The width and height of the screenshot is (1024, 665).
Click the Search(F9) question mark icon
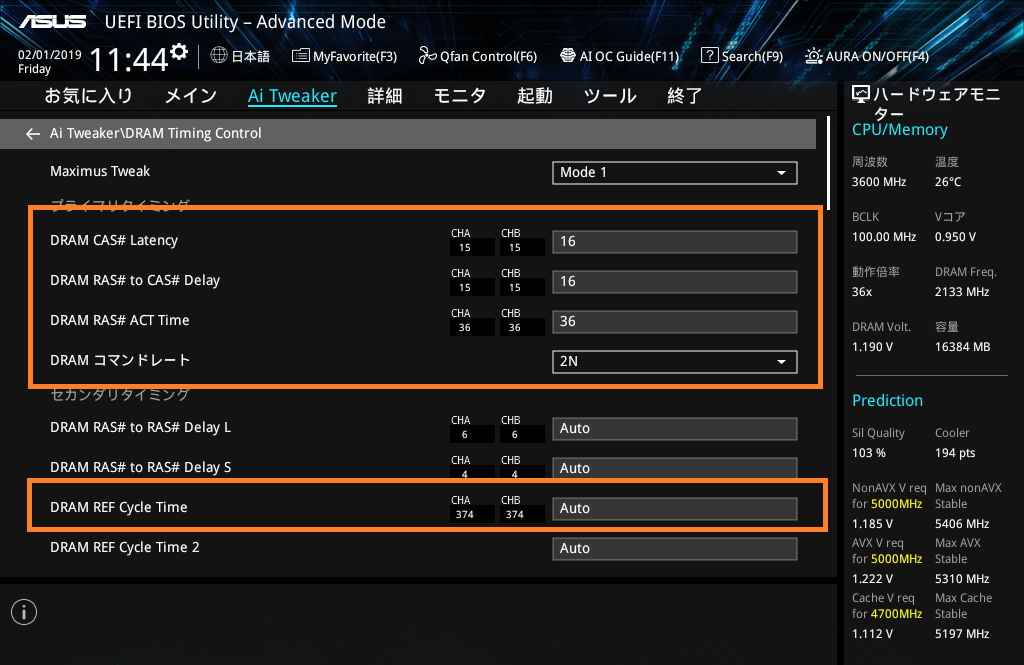[x=709, y=56]
